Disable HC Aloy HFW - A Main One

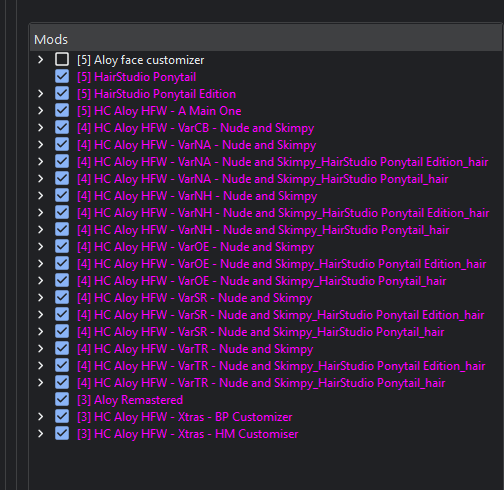(62, 111)
